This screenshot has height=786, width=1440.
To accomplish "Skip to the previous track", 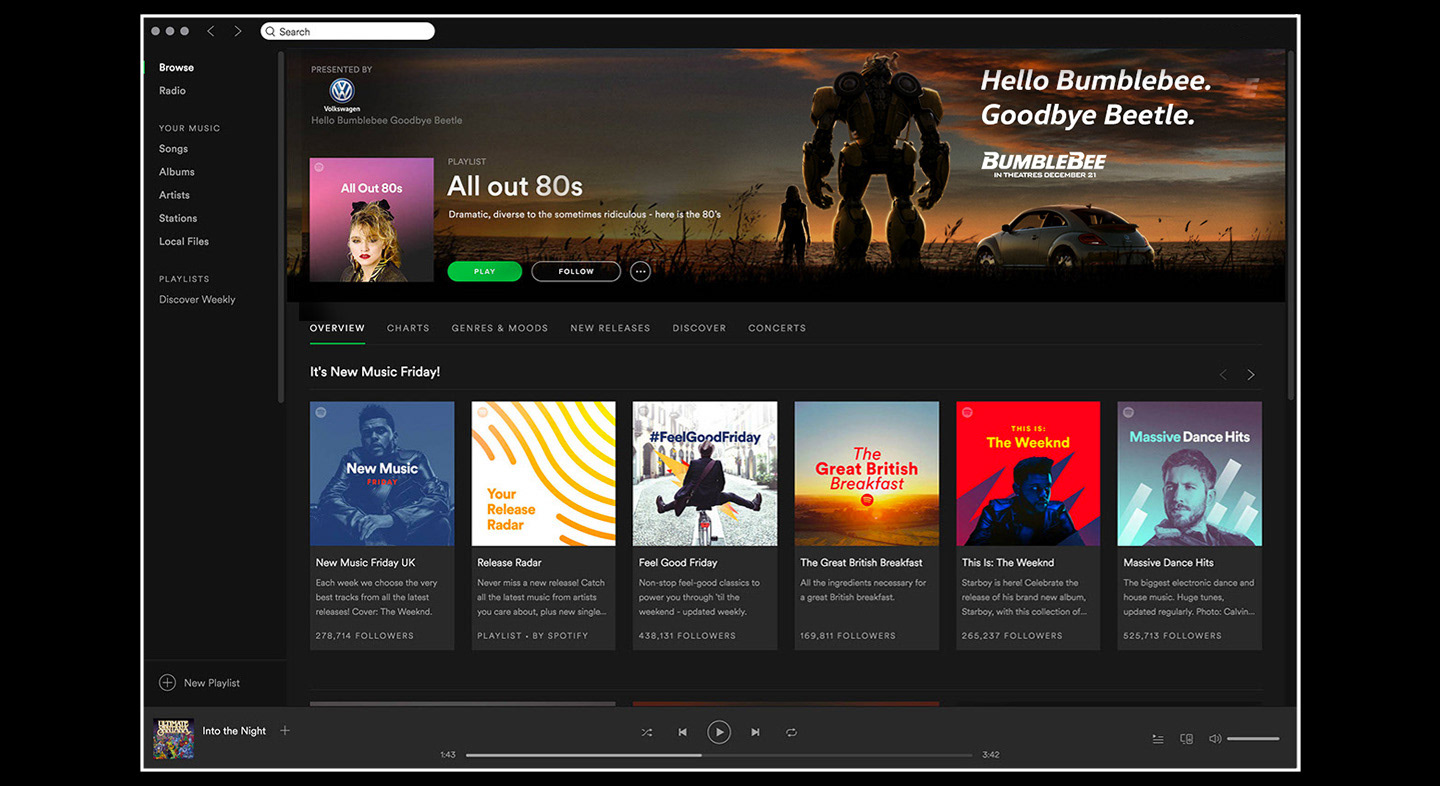I will pos(683,733).
